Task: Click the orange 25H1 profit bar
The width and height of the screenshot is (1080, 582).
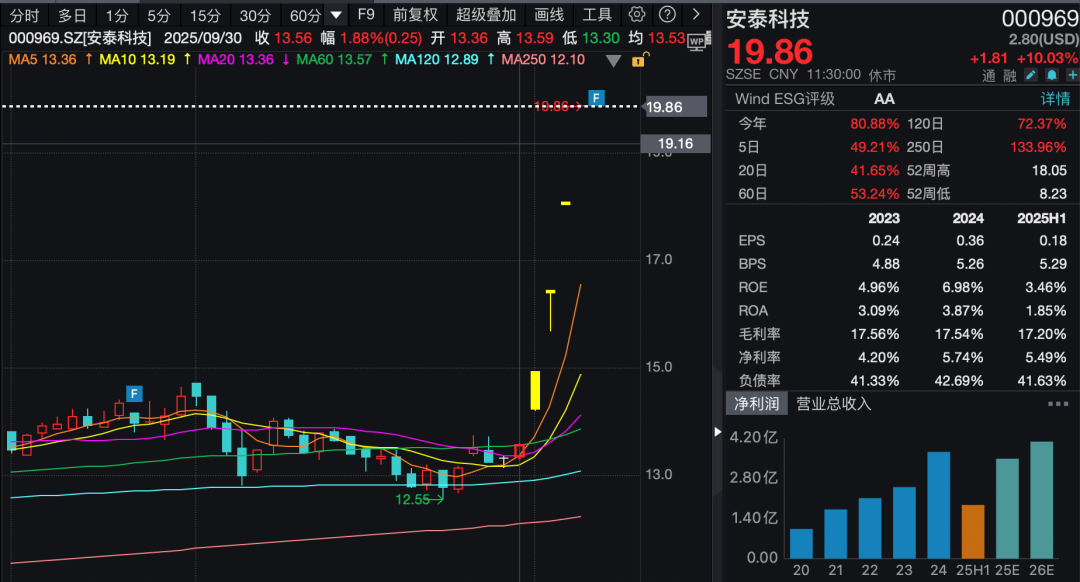Action: pyautogui.click(x=972, y=531)
